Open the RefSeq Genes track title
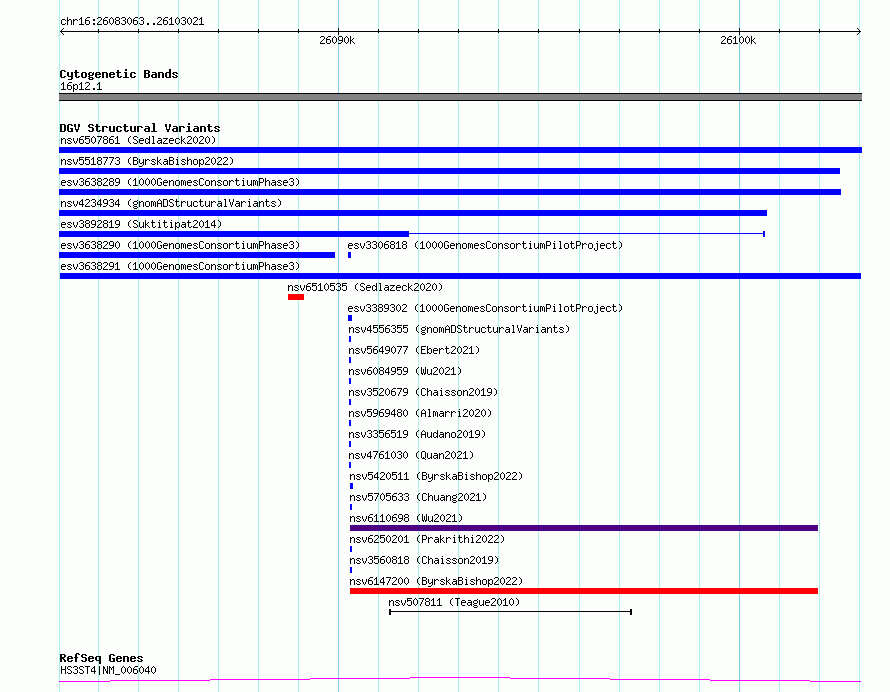The image size is (890, 692). tap(102, 658)
